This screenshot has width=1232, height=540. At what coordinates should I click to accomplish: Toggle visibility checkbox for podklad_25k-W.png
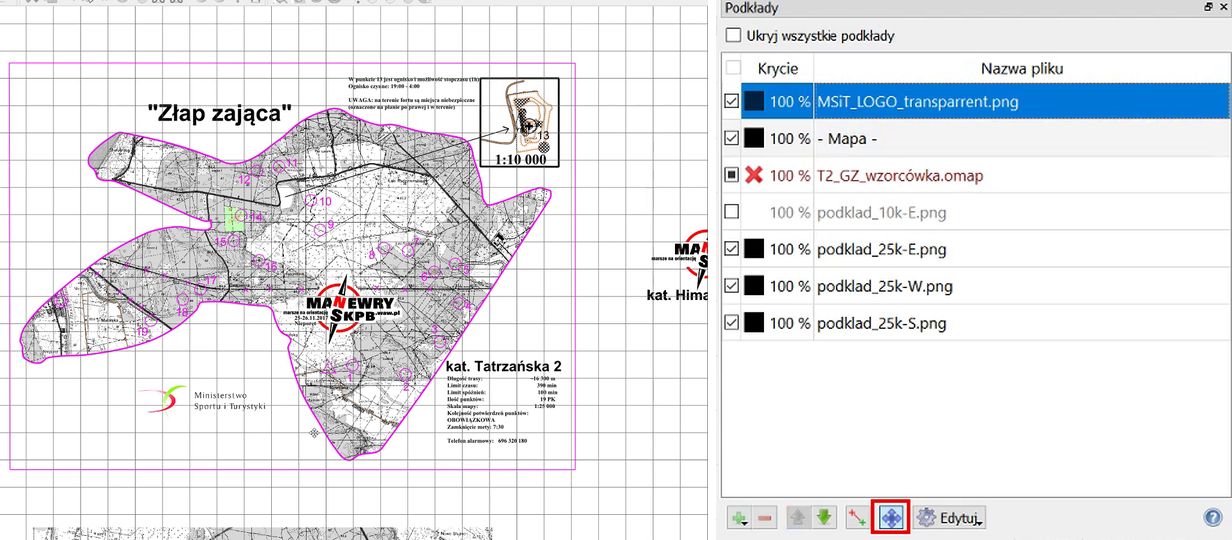pos(732,286)
